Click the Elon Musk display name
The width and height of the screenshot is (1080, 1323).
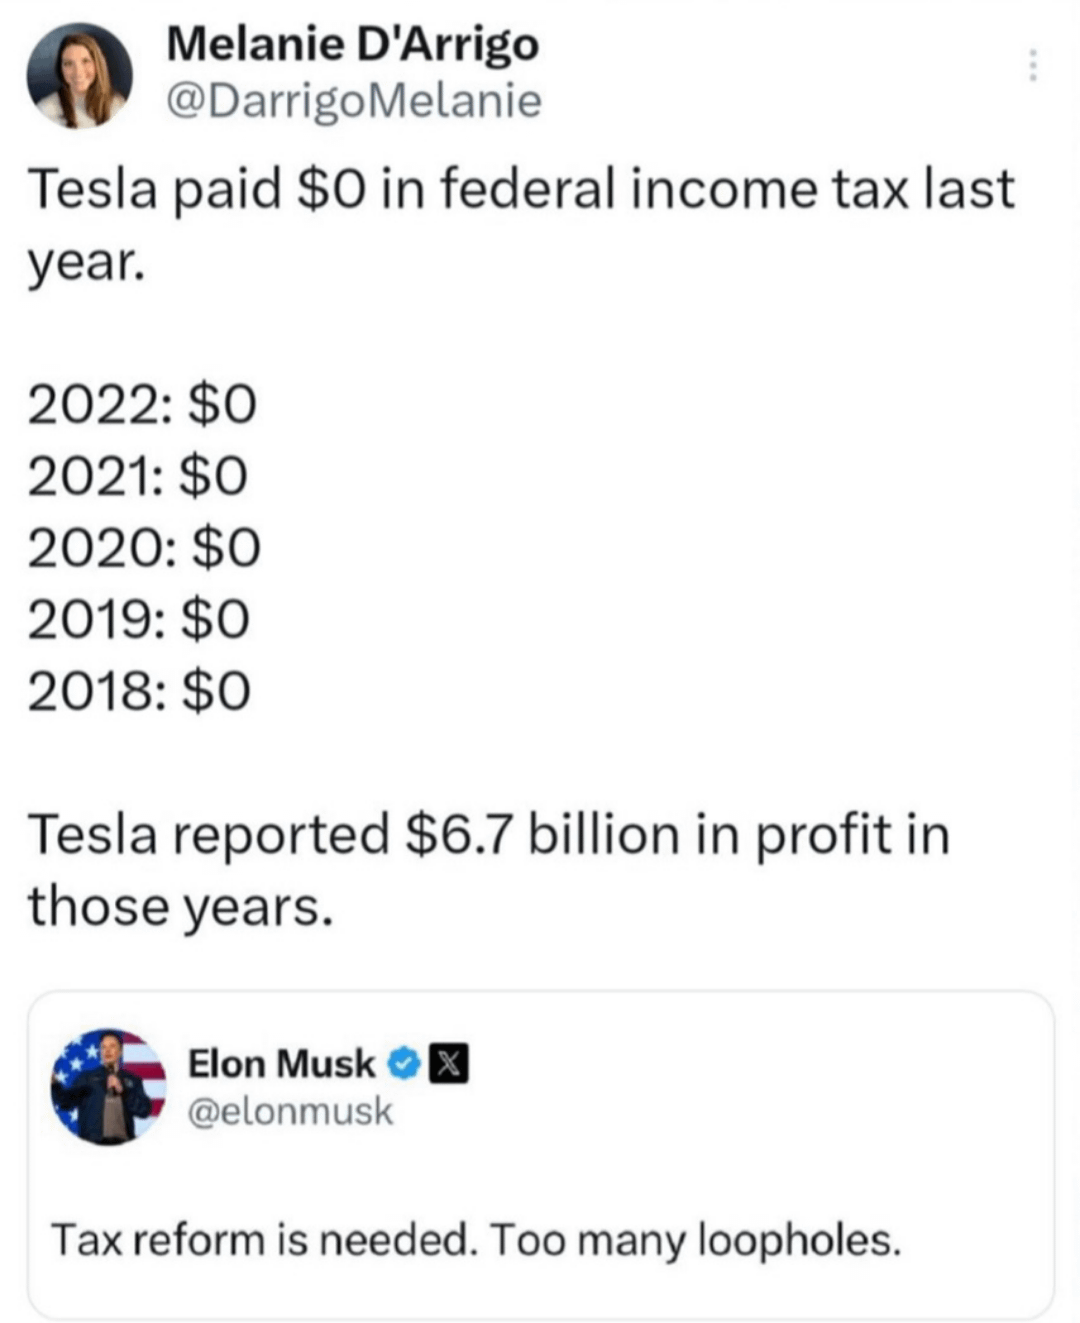[x=282, y=1064]
